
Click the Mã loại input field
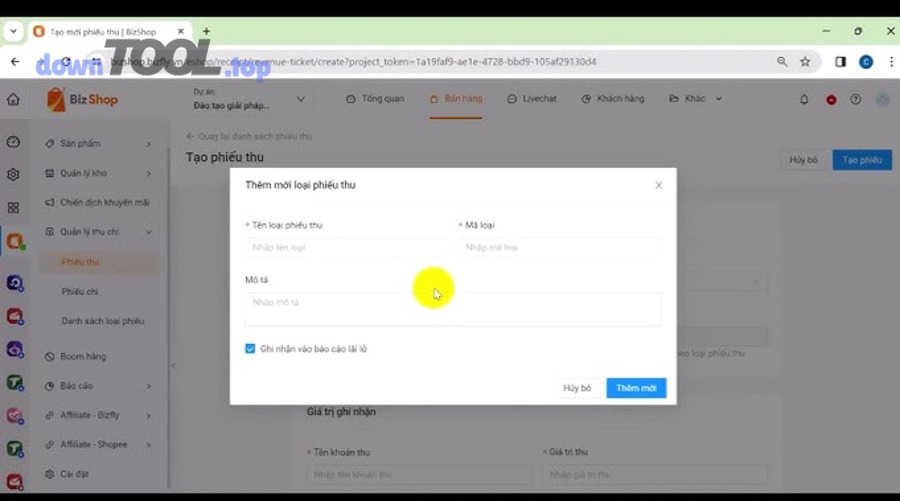click(558, 247)
